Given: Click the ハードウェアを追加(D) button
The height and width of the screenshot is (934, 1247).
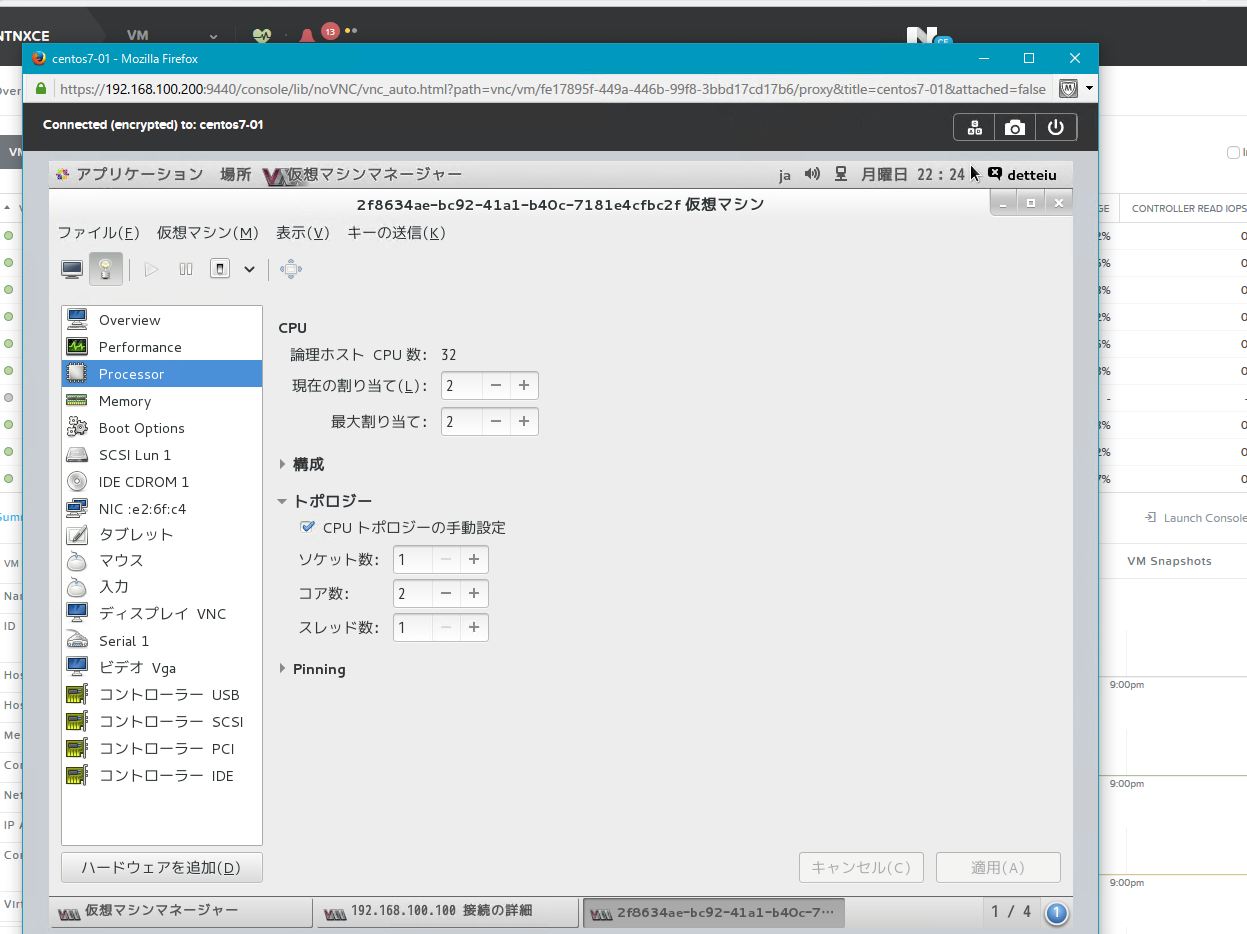Looking at the screenshot, I should point(162,867).
